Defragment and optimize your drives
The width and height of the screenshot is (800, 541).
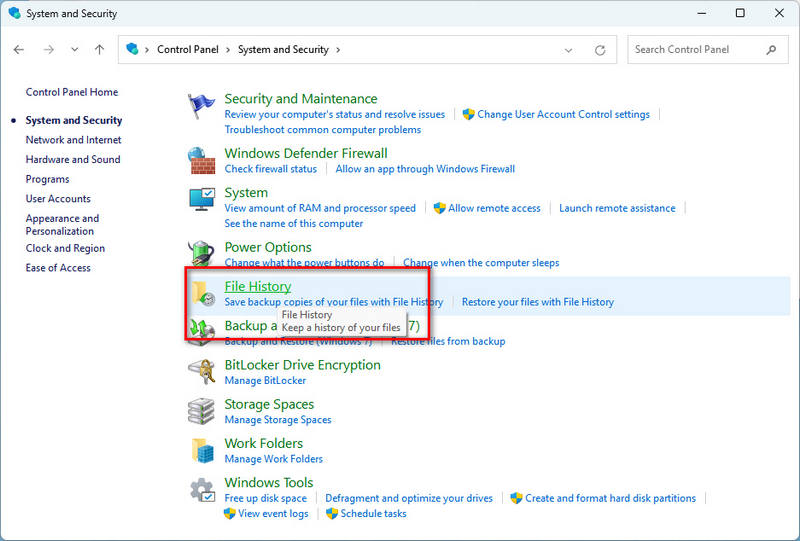tap(409, 499)
